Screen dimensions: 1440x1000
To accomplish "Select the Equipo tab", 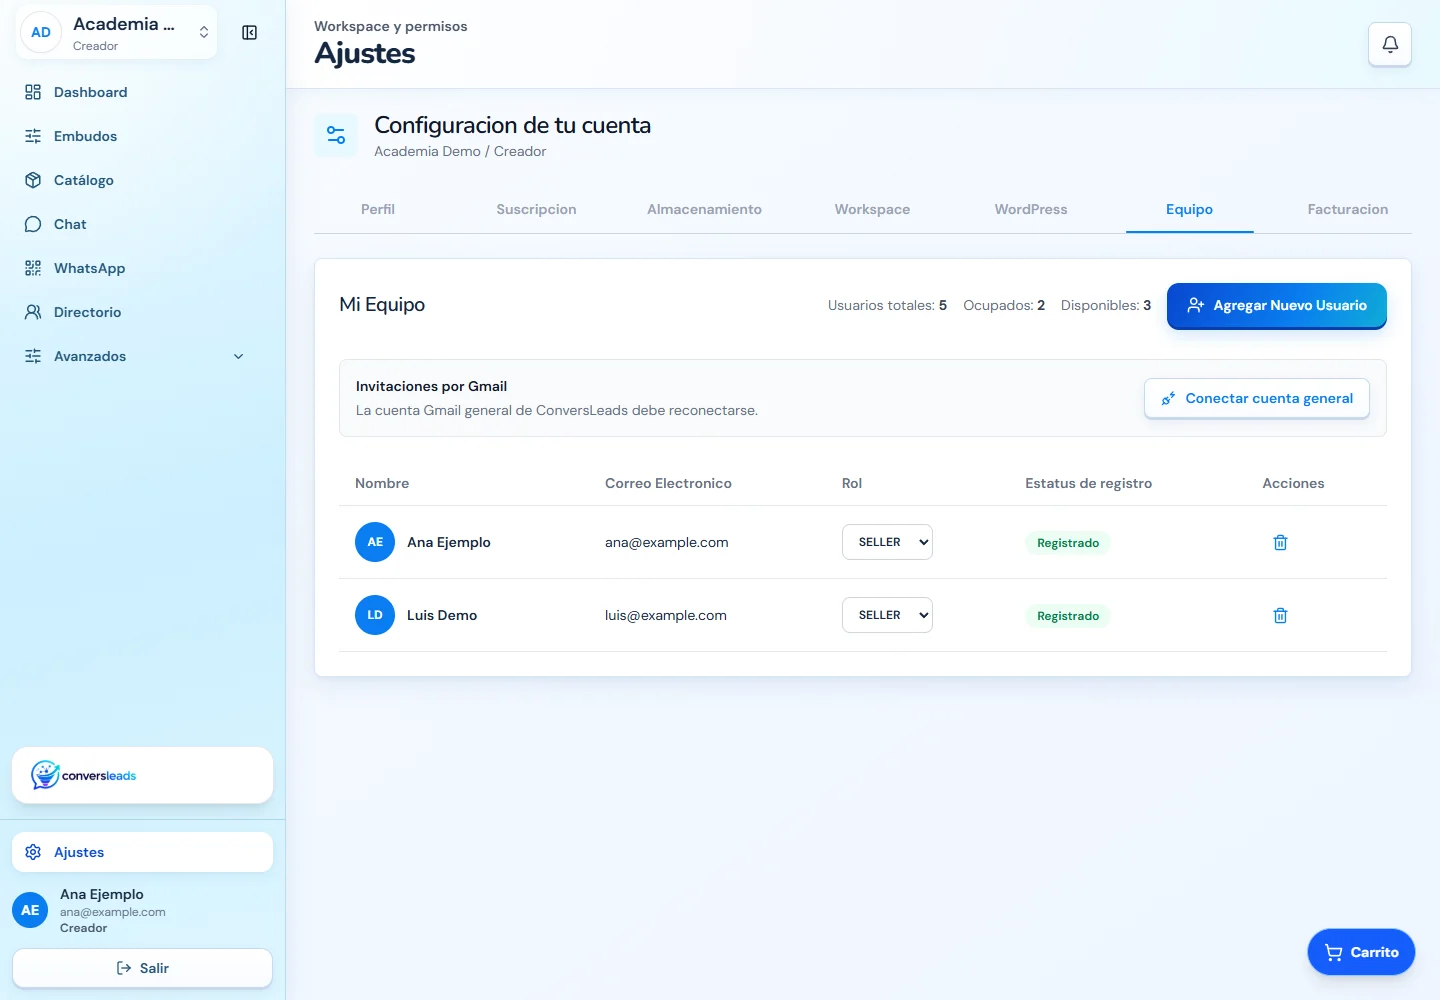I will click(1189, 209).
